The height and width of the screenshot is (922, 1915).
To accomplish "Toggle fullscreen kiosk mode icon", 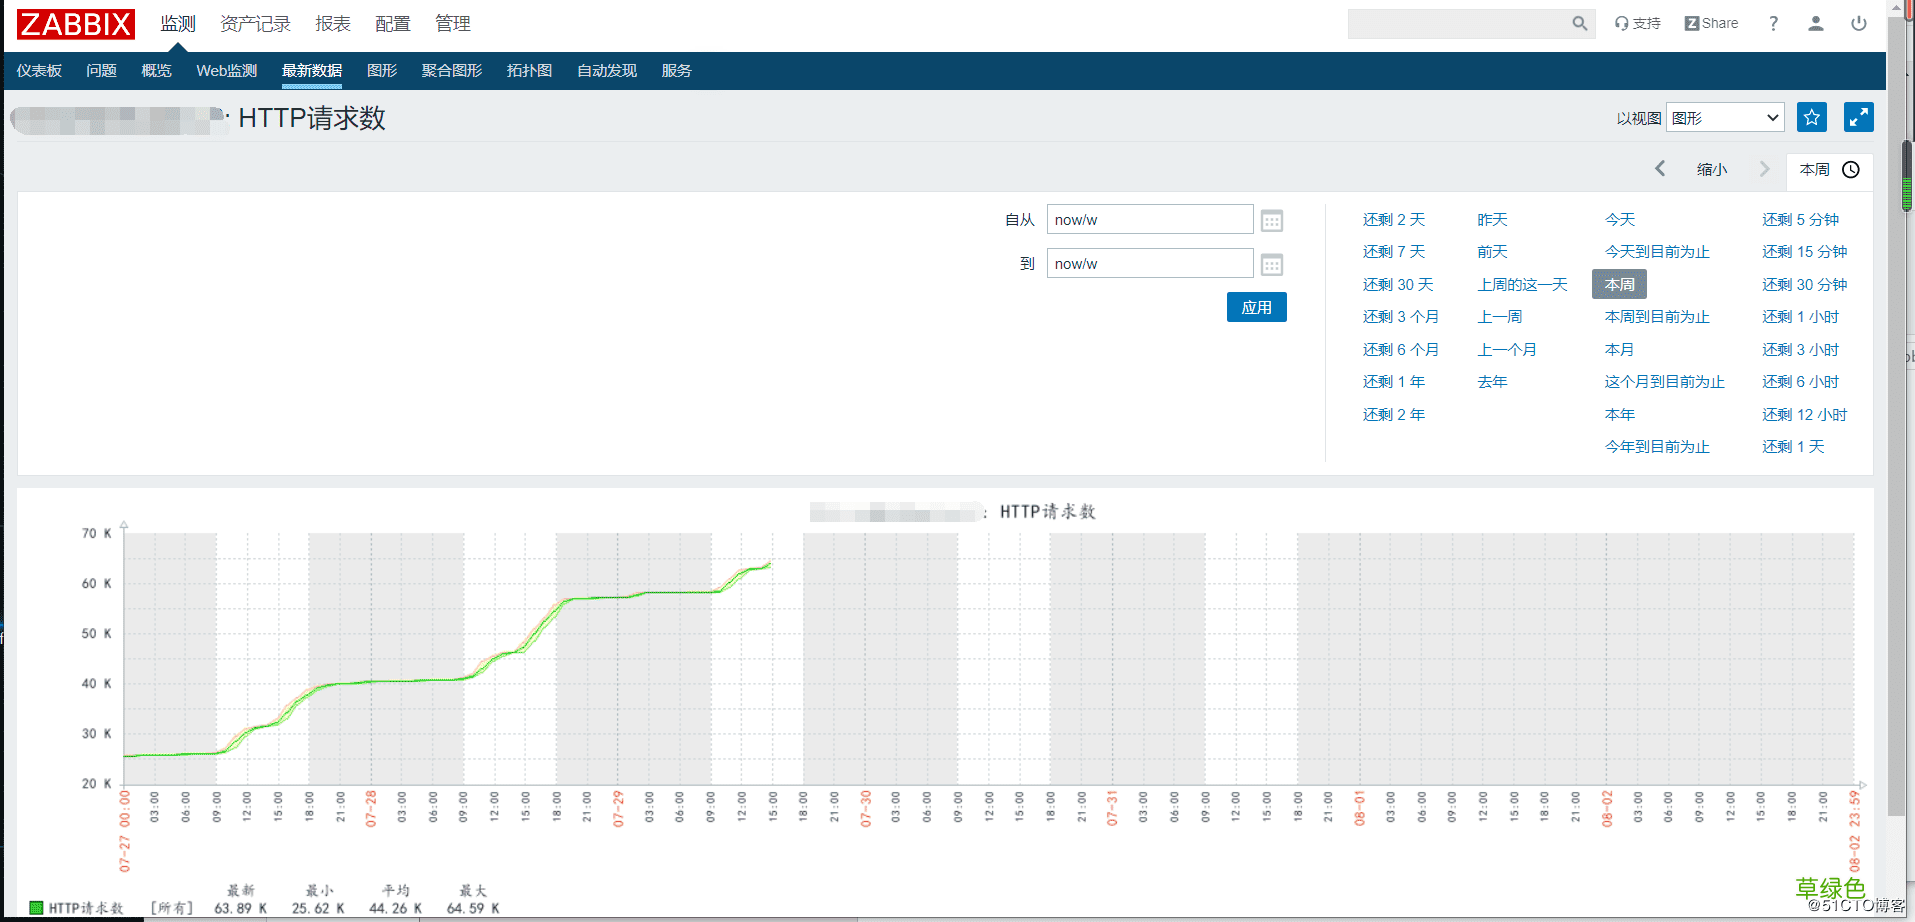I will 1858,117.
